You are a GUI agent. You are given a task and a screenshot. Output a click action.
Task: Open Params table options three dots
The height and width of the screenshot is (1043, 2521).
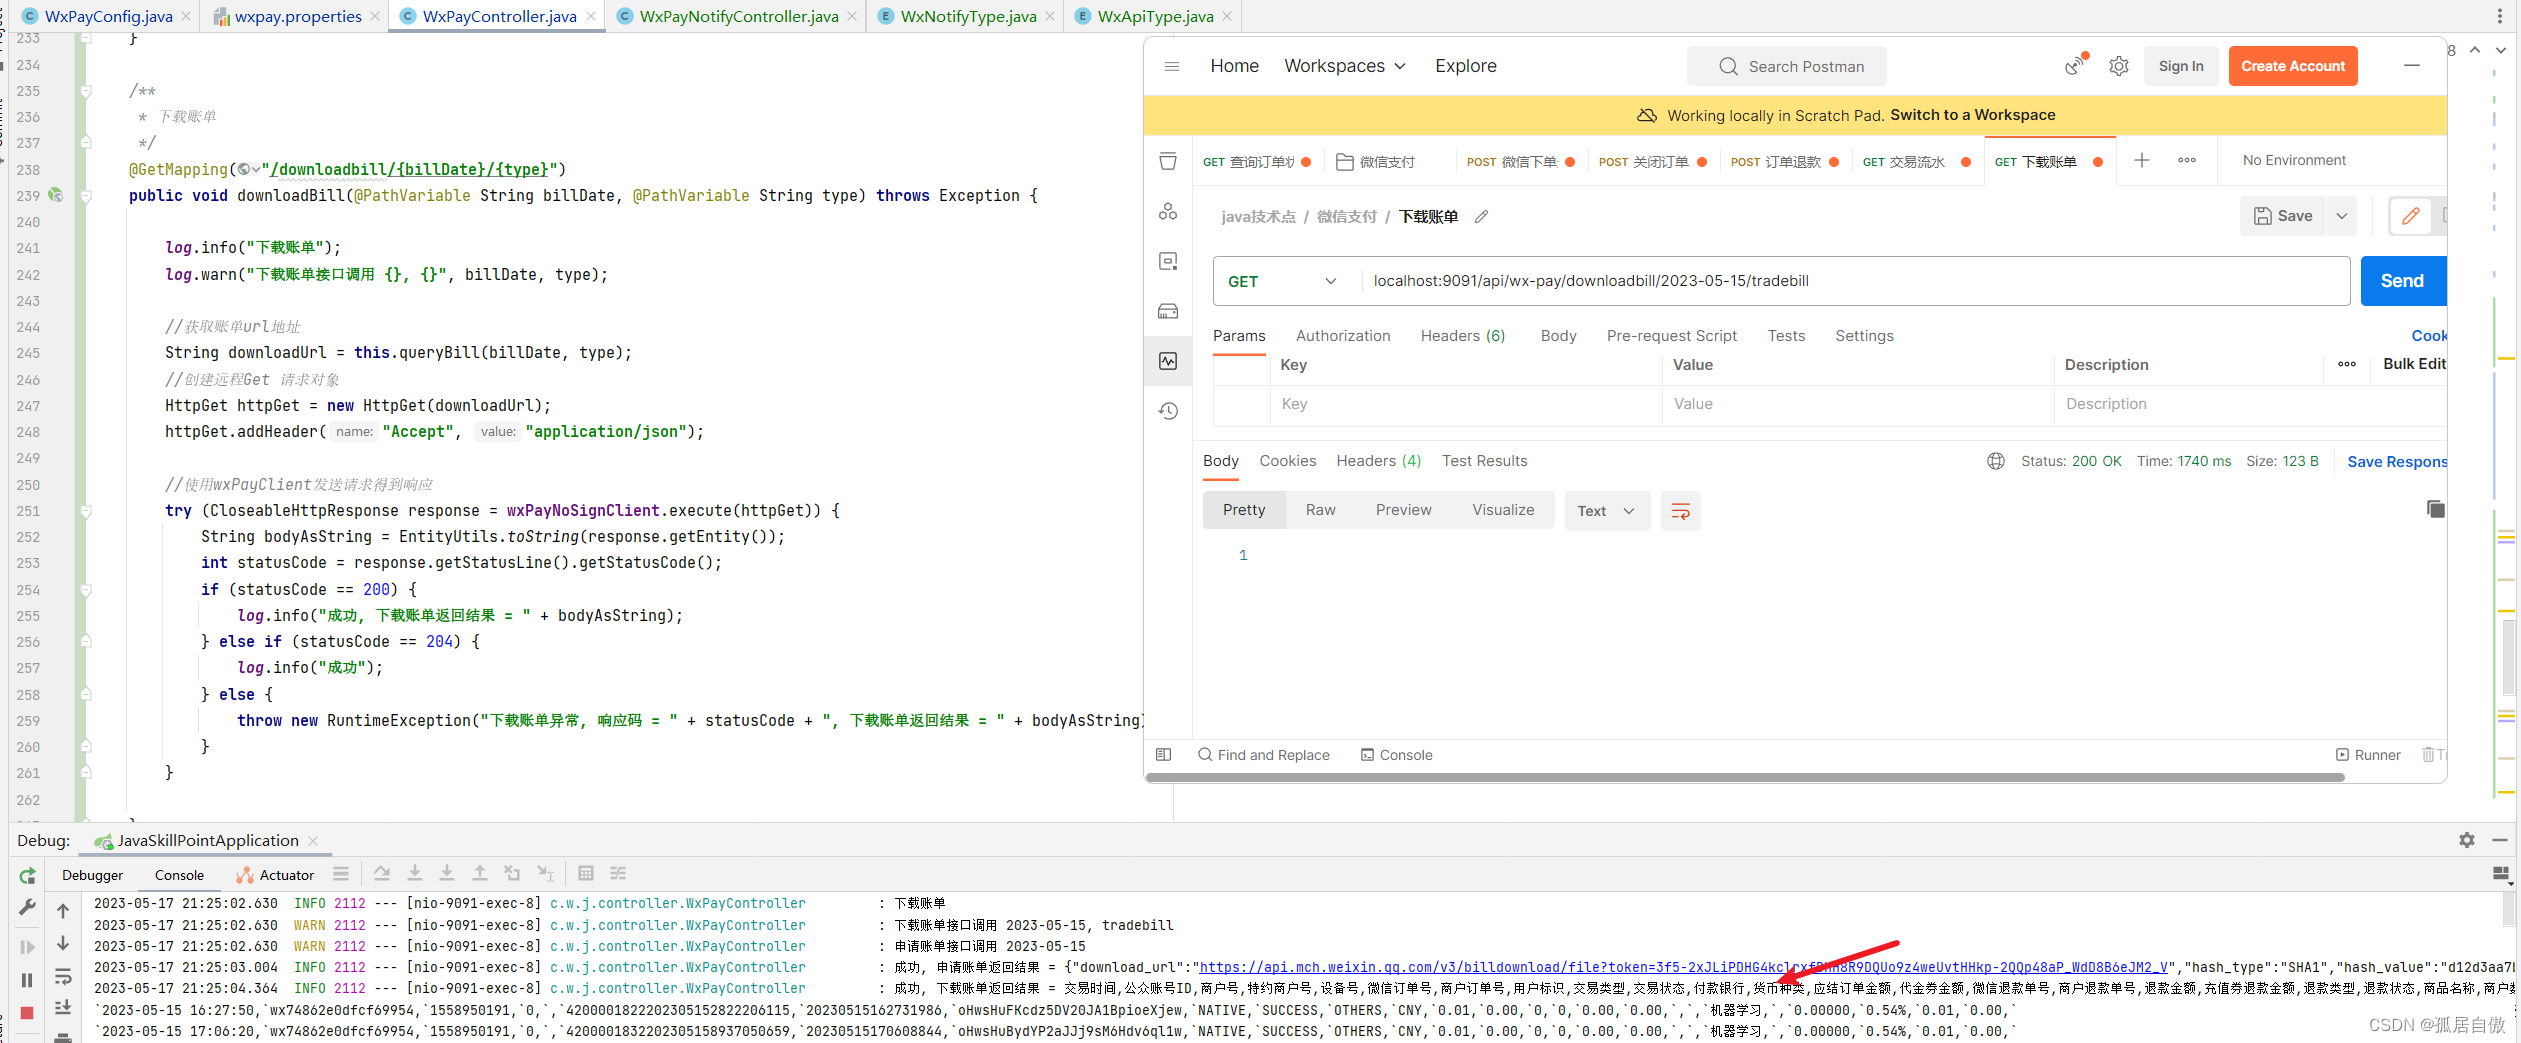click(2347, 364)
